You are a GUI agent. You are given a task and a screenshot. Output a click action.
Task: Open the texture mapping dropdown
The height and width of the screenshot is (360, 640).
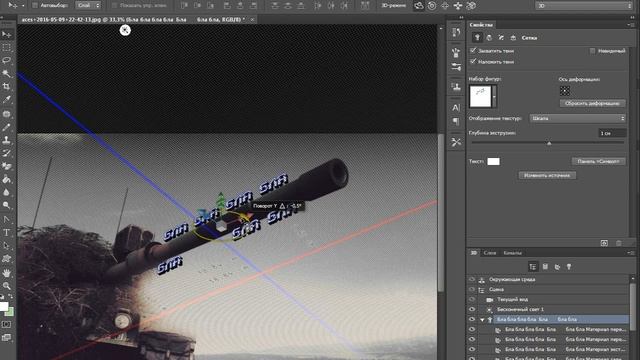pos(577,118)
